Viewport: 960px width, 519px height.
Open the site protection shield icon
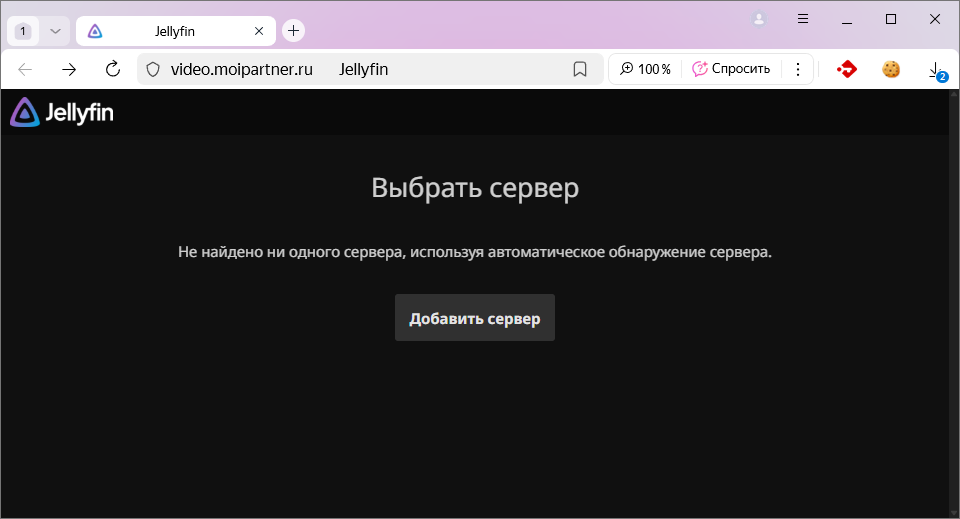pyautogui.click(x=153, y=69)
